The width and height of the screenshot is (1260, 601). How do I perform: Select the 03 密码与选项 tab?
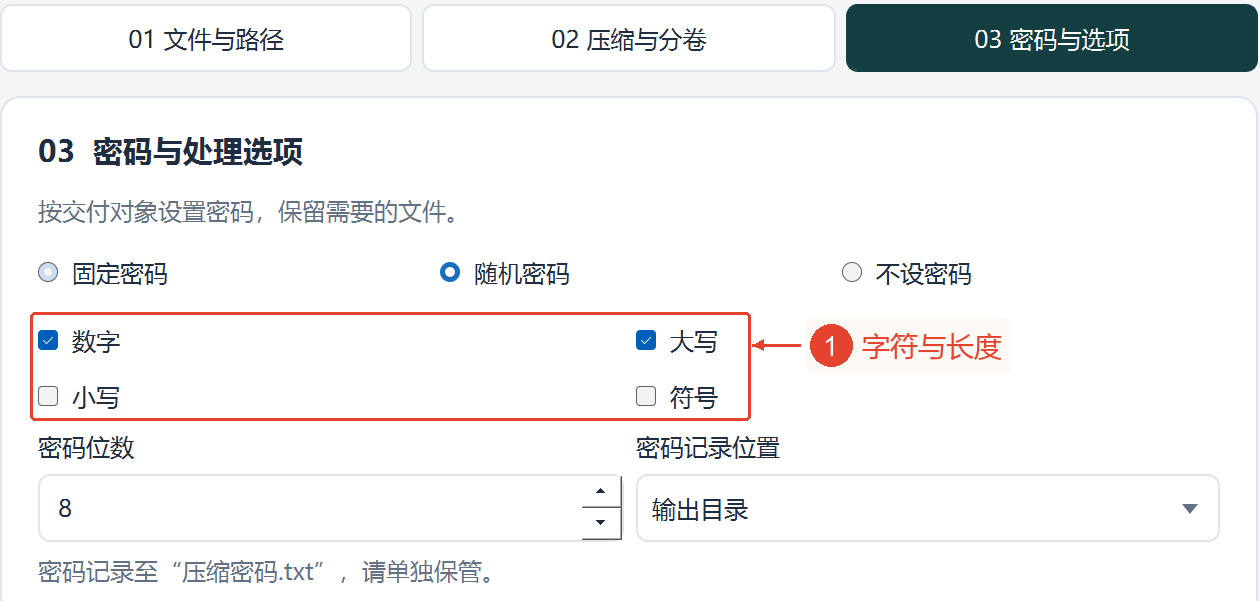[x=1052, y=39]
